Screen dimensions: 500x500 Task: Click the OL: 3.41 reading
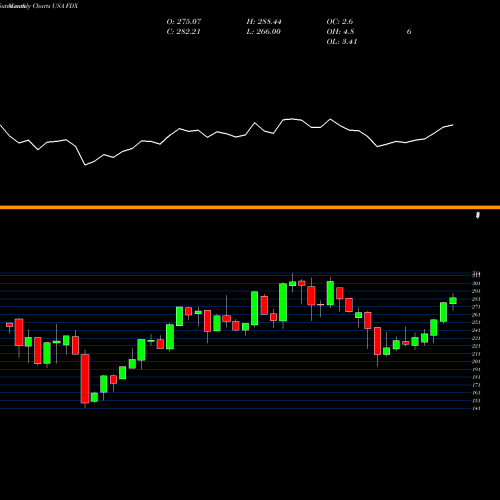(342, 42)
